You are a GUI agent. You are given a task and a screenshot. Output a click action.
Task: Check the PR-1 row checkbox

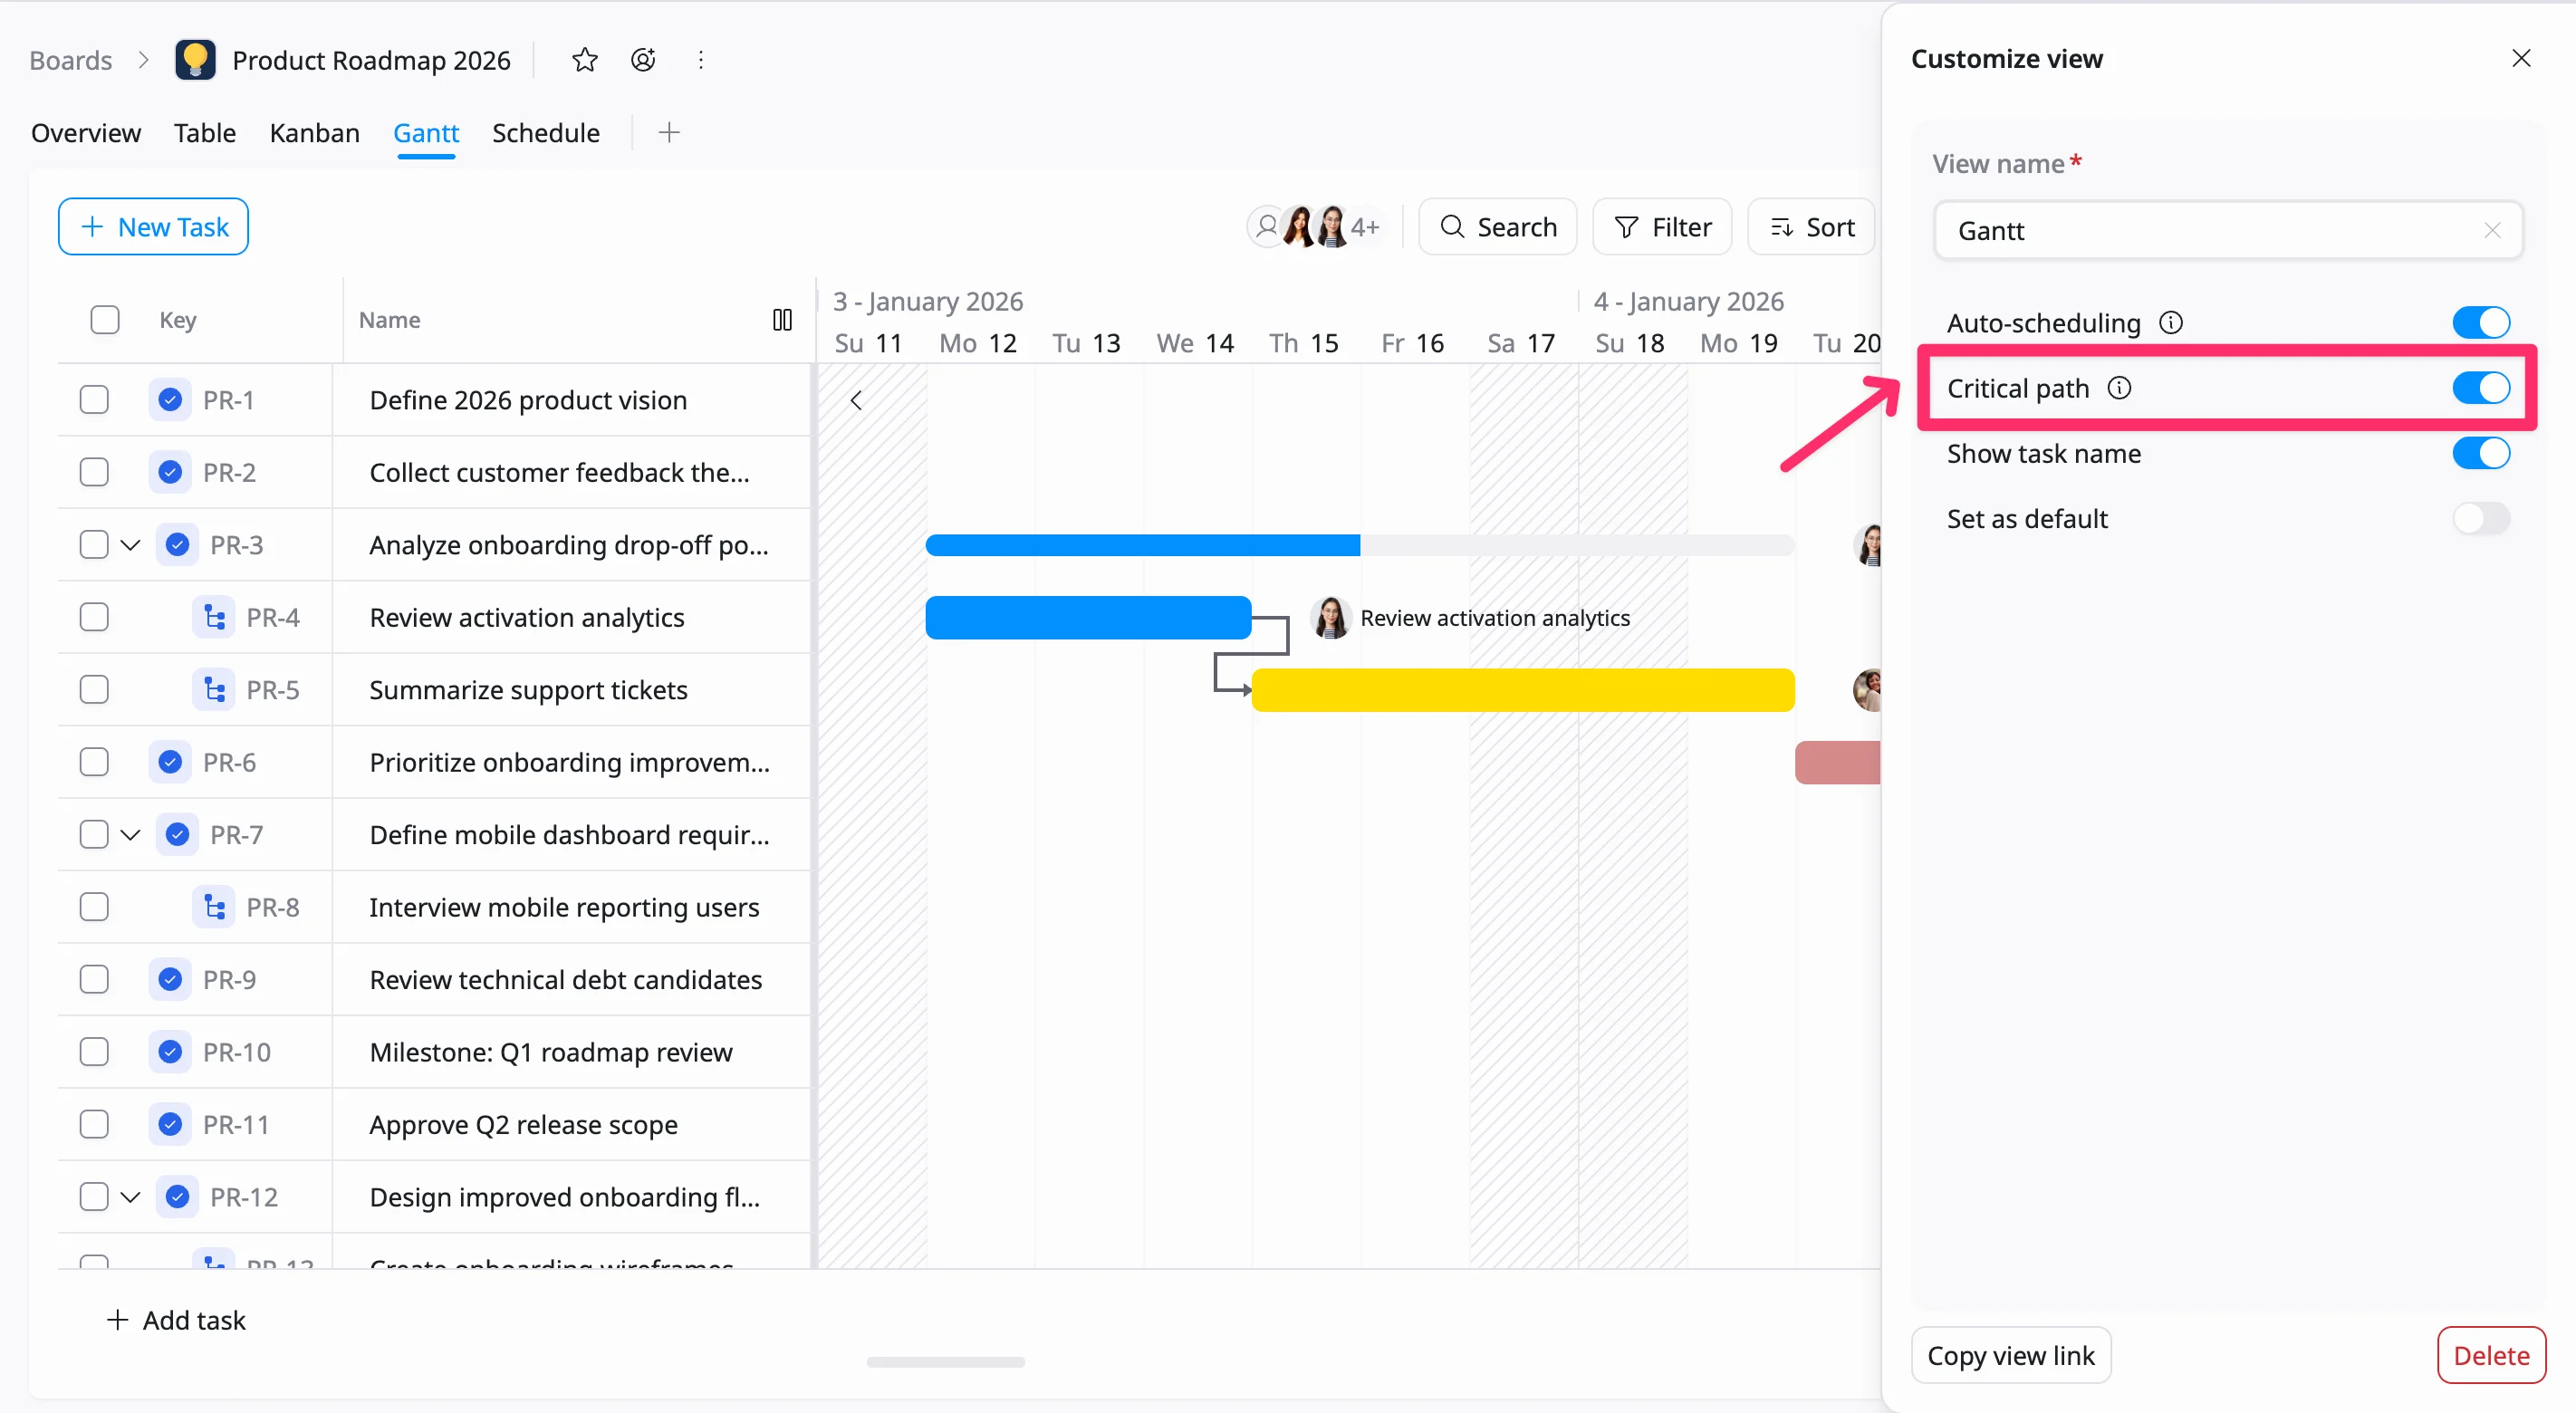tap(94, 400)
